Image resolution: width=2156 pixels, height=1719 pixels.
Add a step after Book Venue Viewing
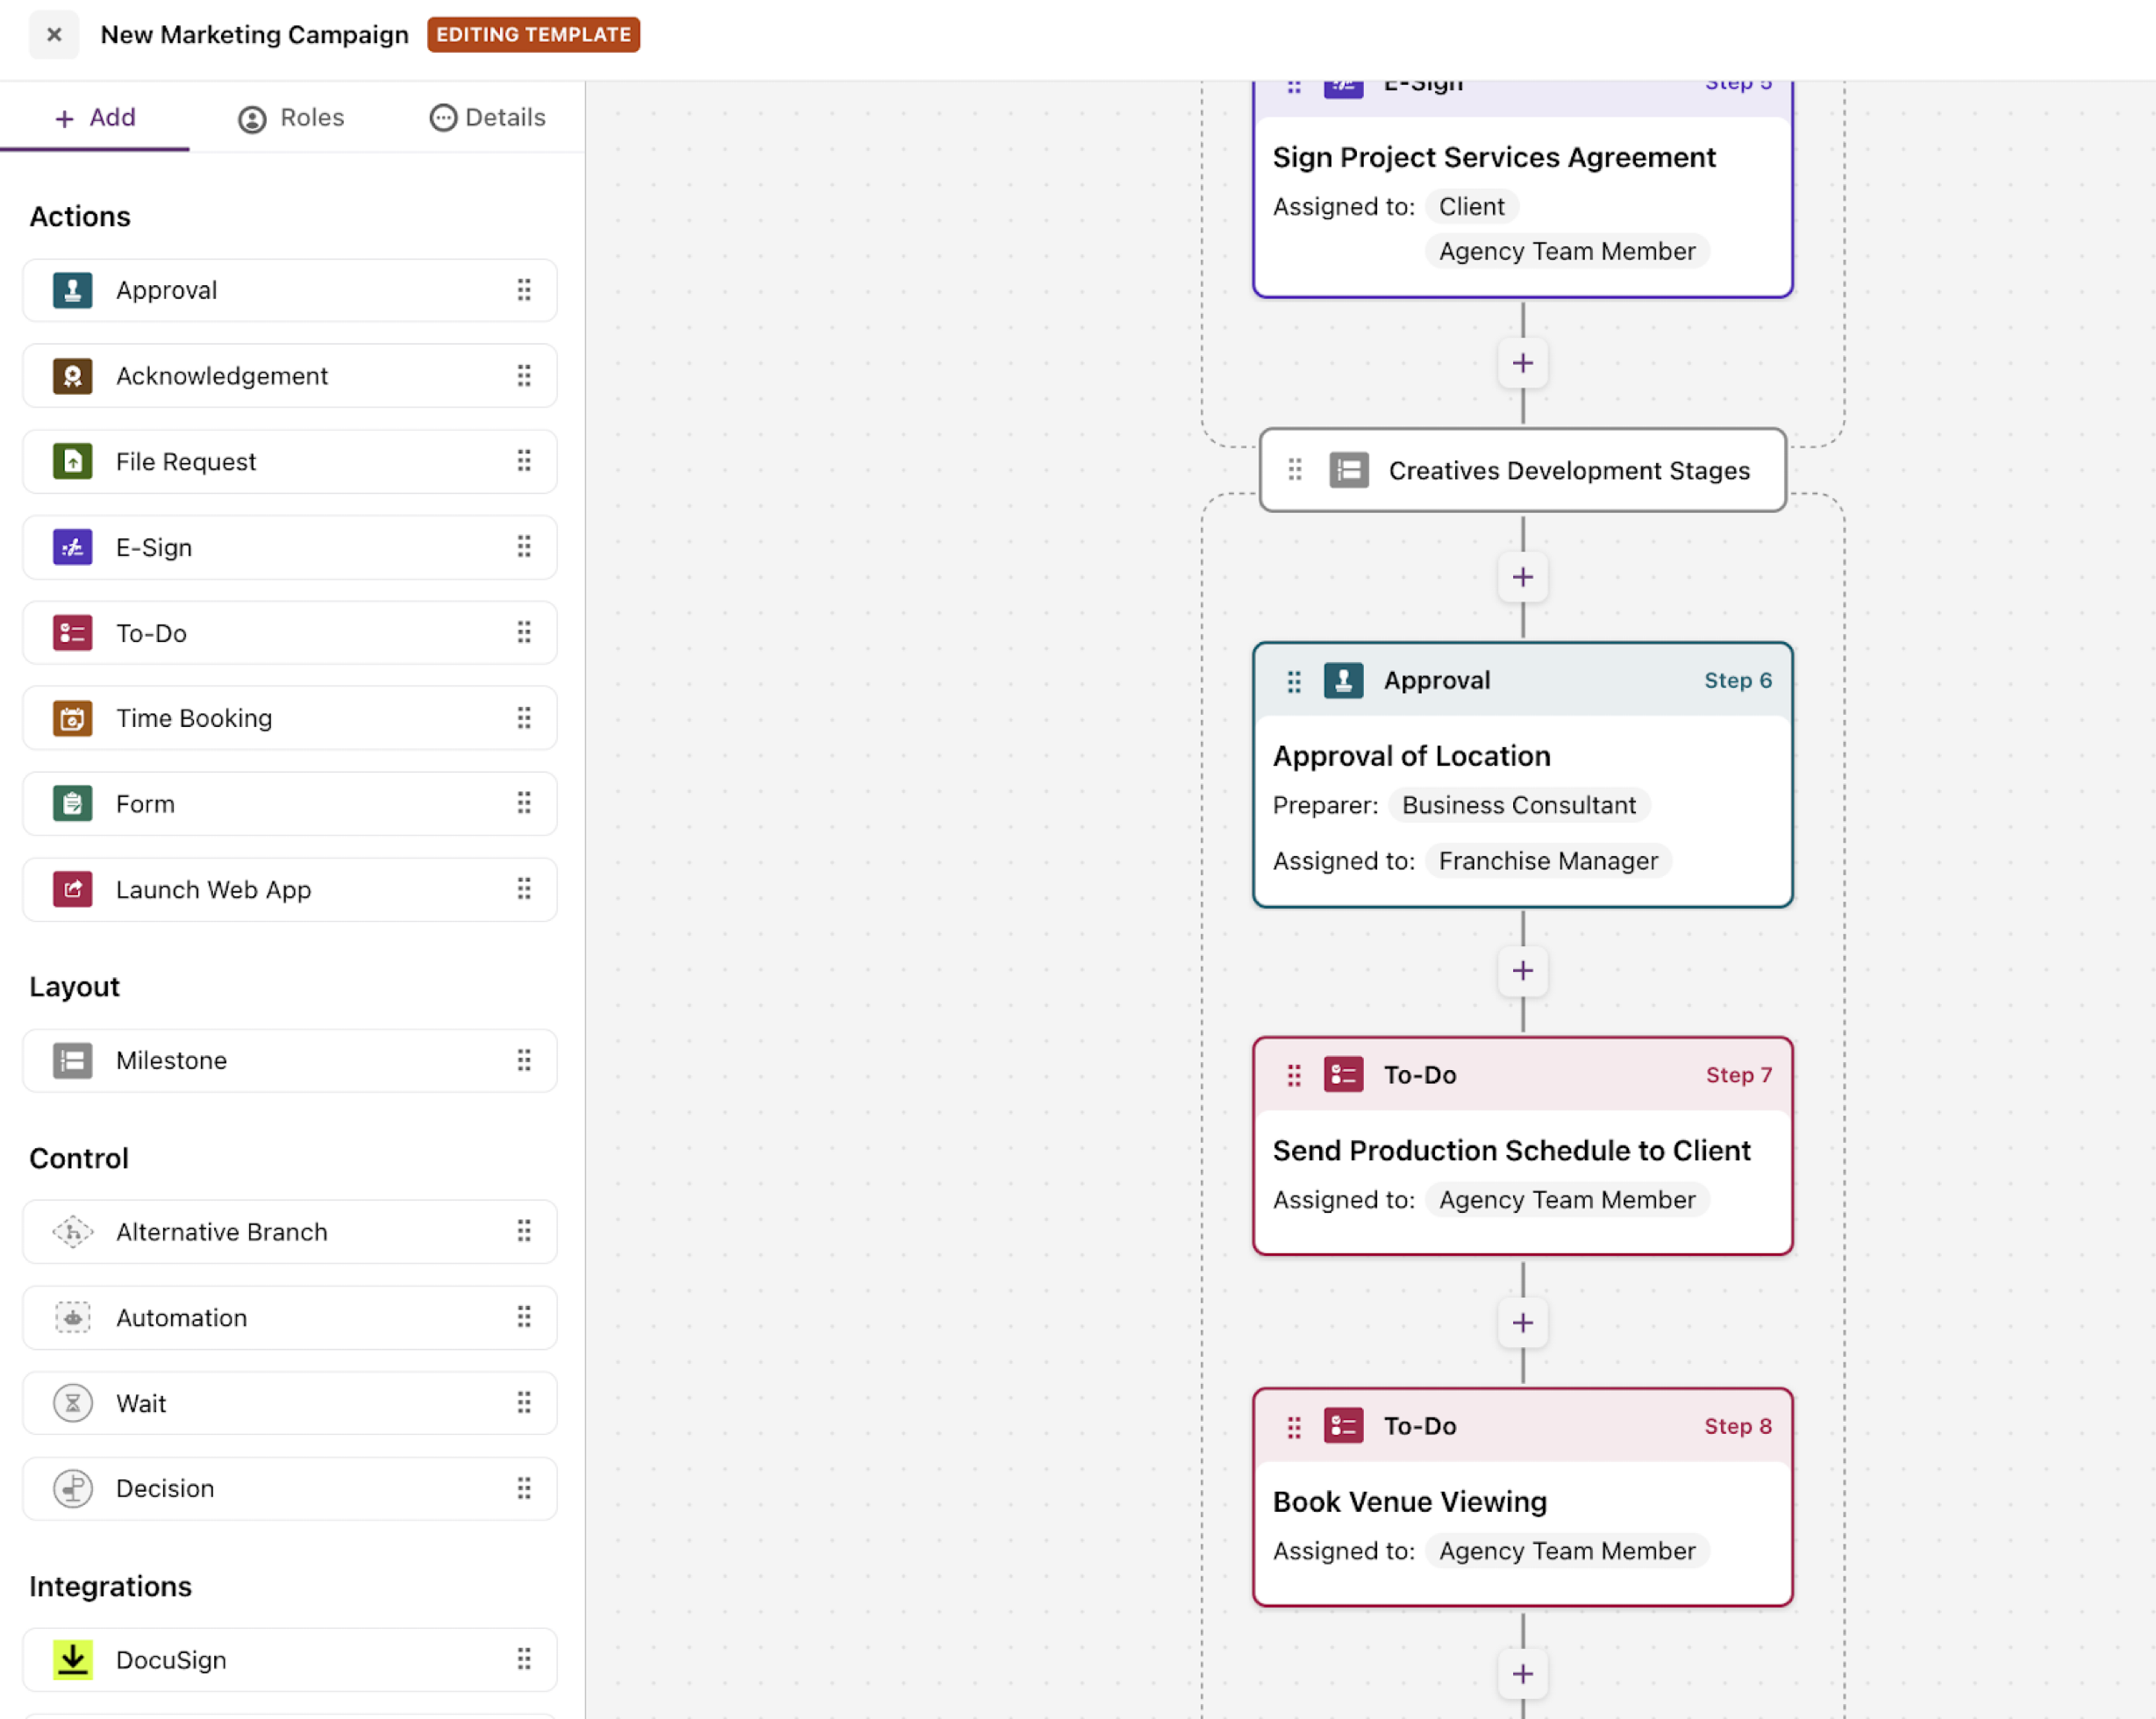tap(1522, 1674)
